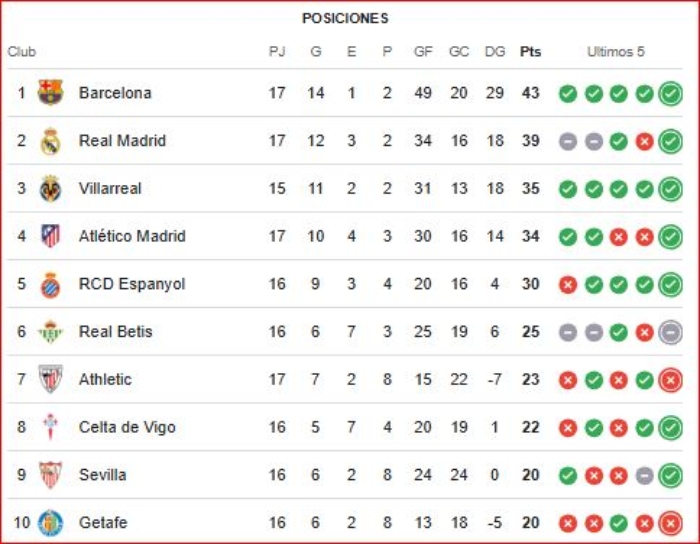Click Real Betis's circled latest draw indicator
Screen dimensions: 700x544
pyautogui.click(x=670, y=332)
